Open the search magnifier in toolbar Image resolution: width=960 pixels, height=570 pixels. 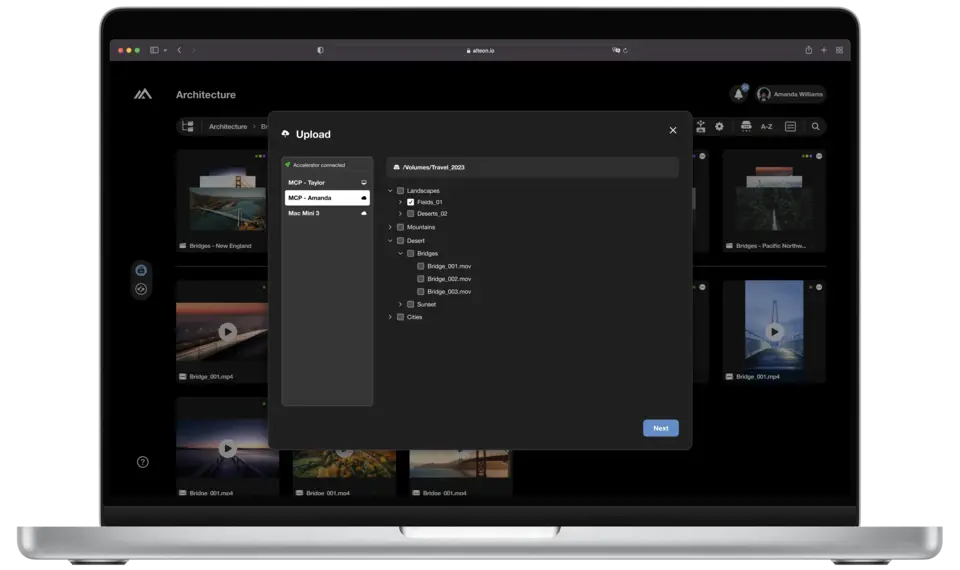pyautogui.click(x=816, y=127)
